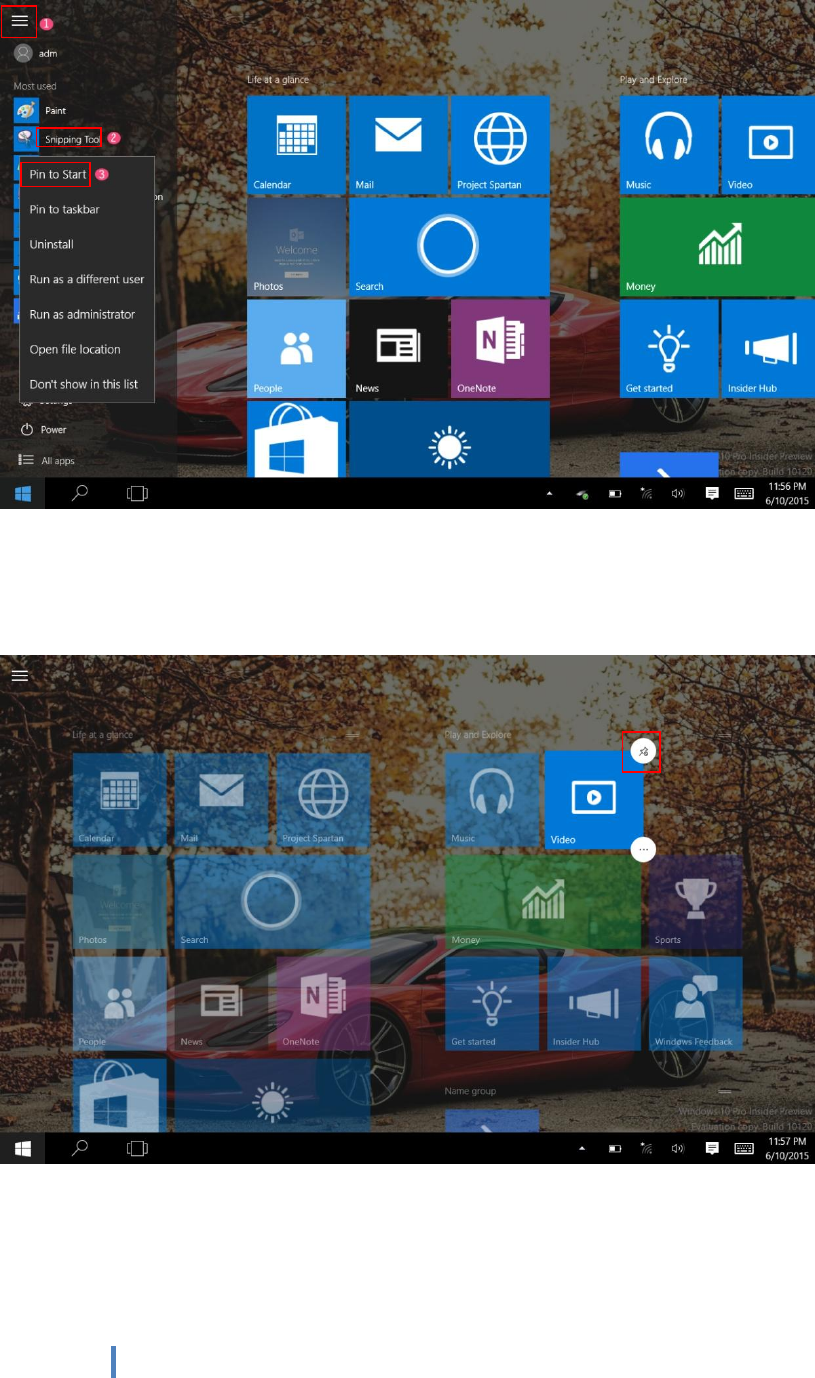The width and height of the screenshot is (815, 1378).
Task: Open the Power options in Start menu
Action: (43, 429)
